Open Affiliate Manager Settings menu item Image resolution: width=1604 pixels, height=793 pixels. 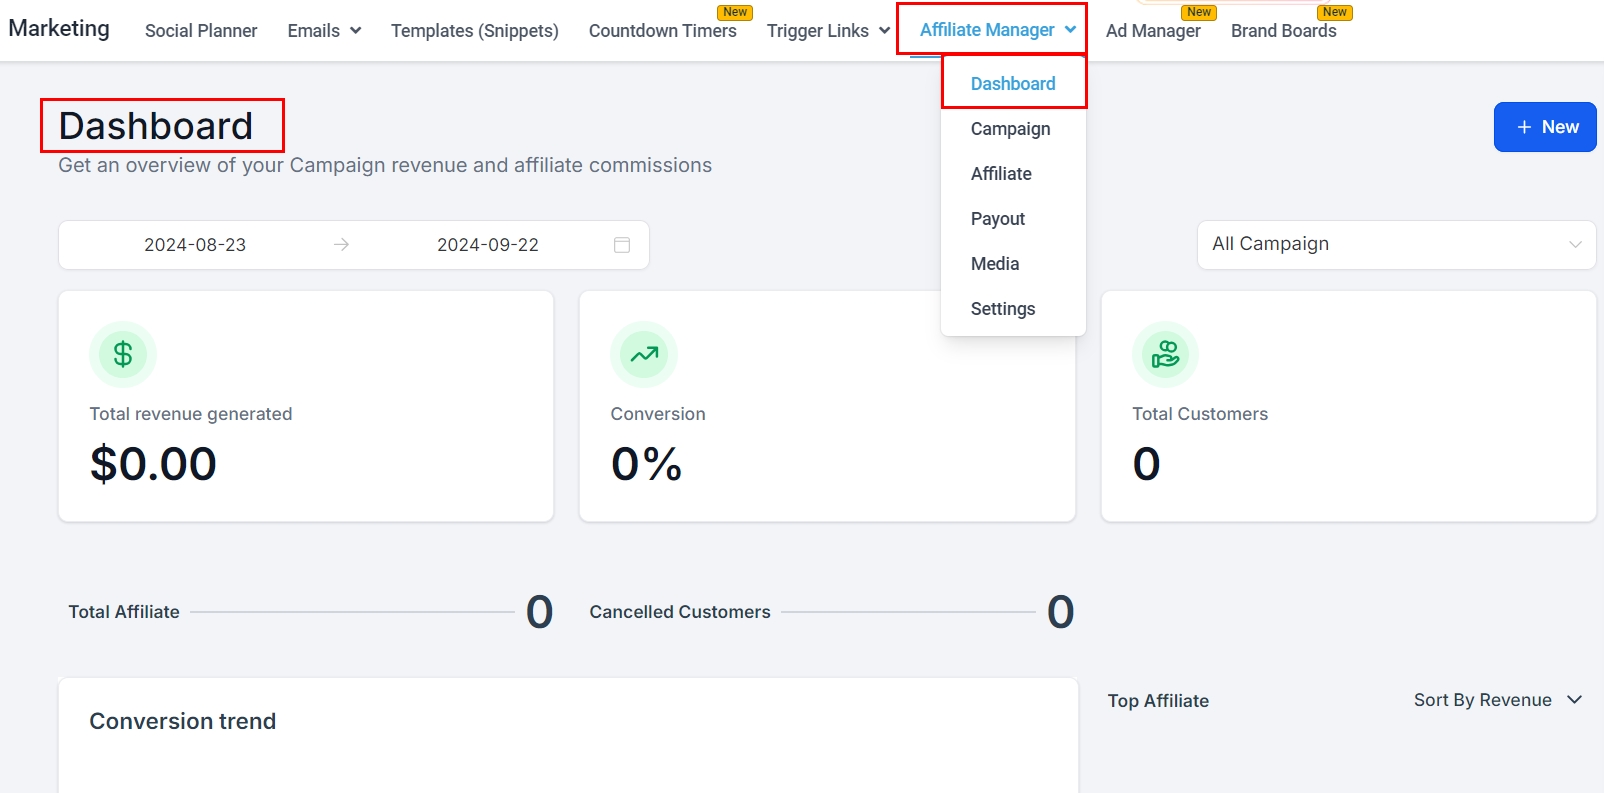[x=1002, y=309]
